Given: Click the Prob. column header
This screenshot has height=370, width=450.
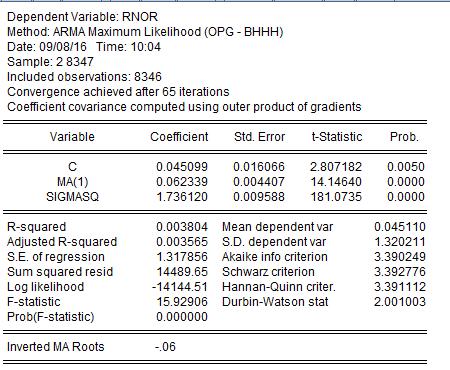Looking at the screenshot, I should point(404,137).
